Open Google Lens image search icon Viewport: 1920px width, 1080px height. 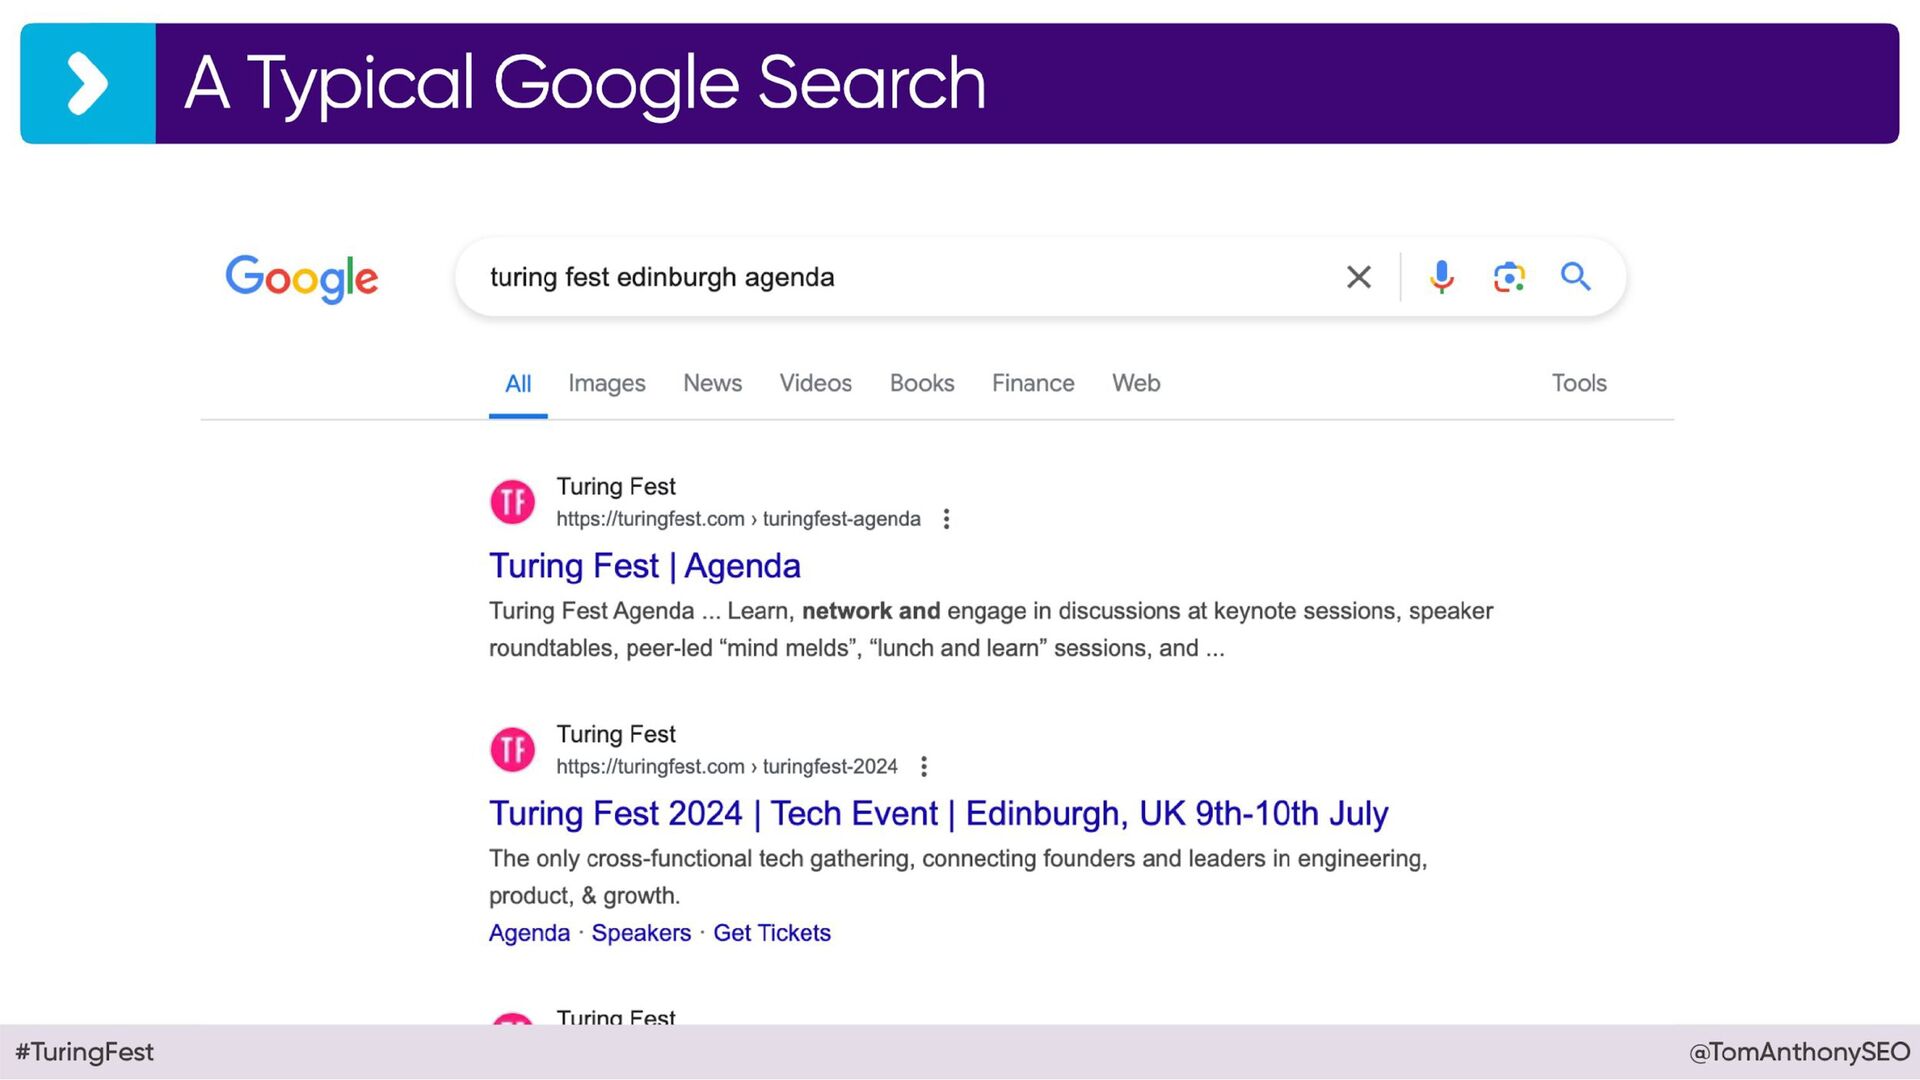(1508, 277)
